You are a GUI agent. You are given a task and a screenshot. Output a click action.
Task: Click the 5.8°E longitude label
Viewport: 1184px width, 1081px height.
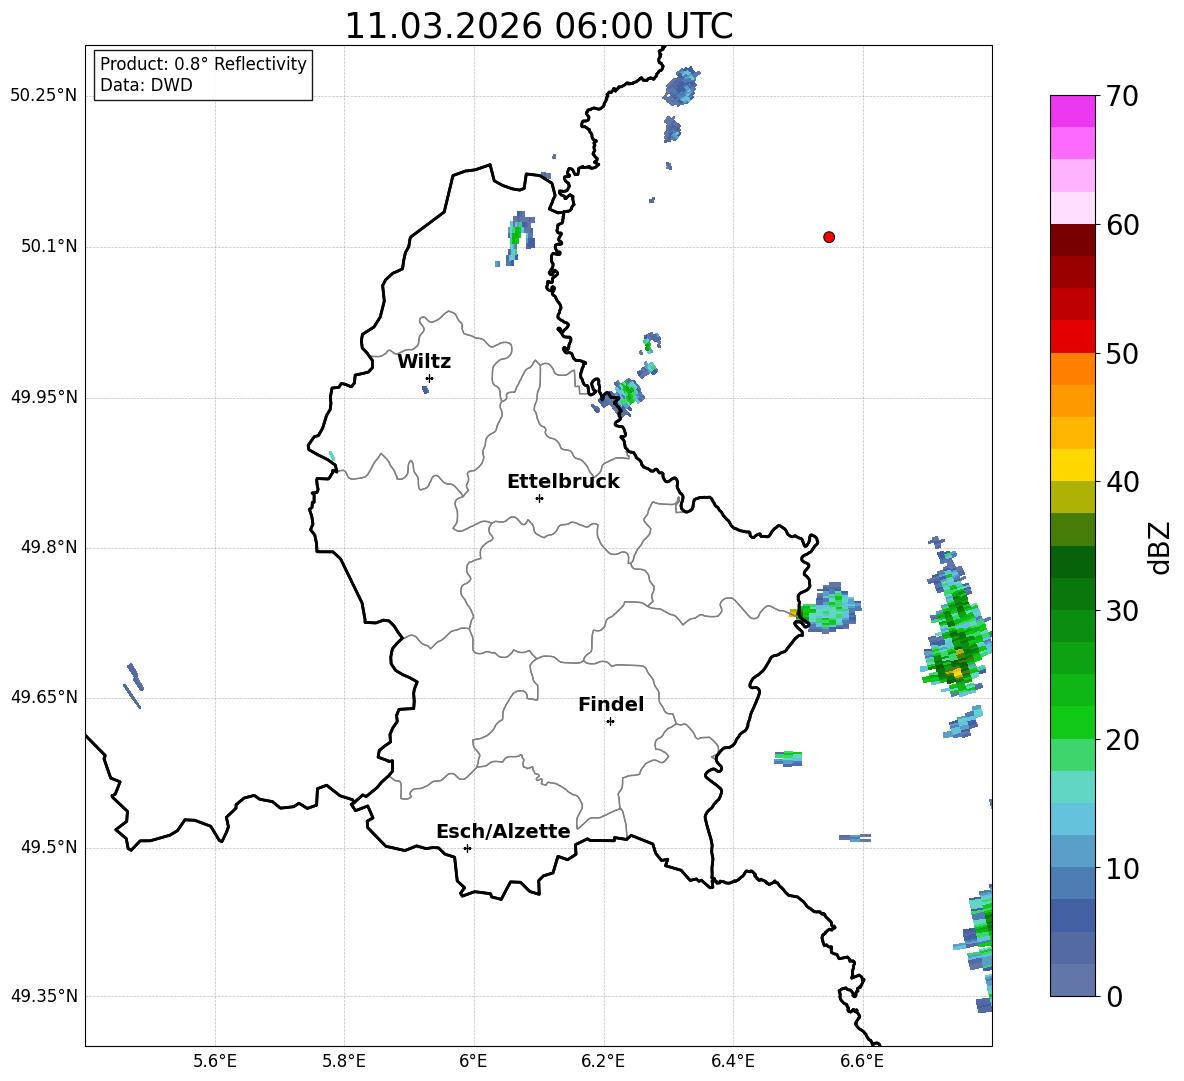pyautogui.click(x=344, y=1062)
